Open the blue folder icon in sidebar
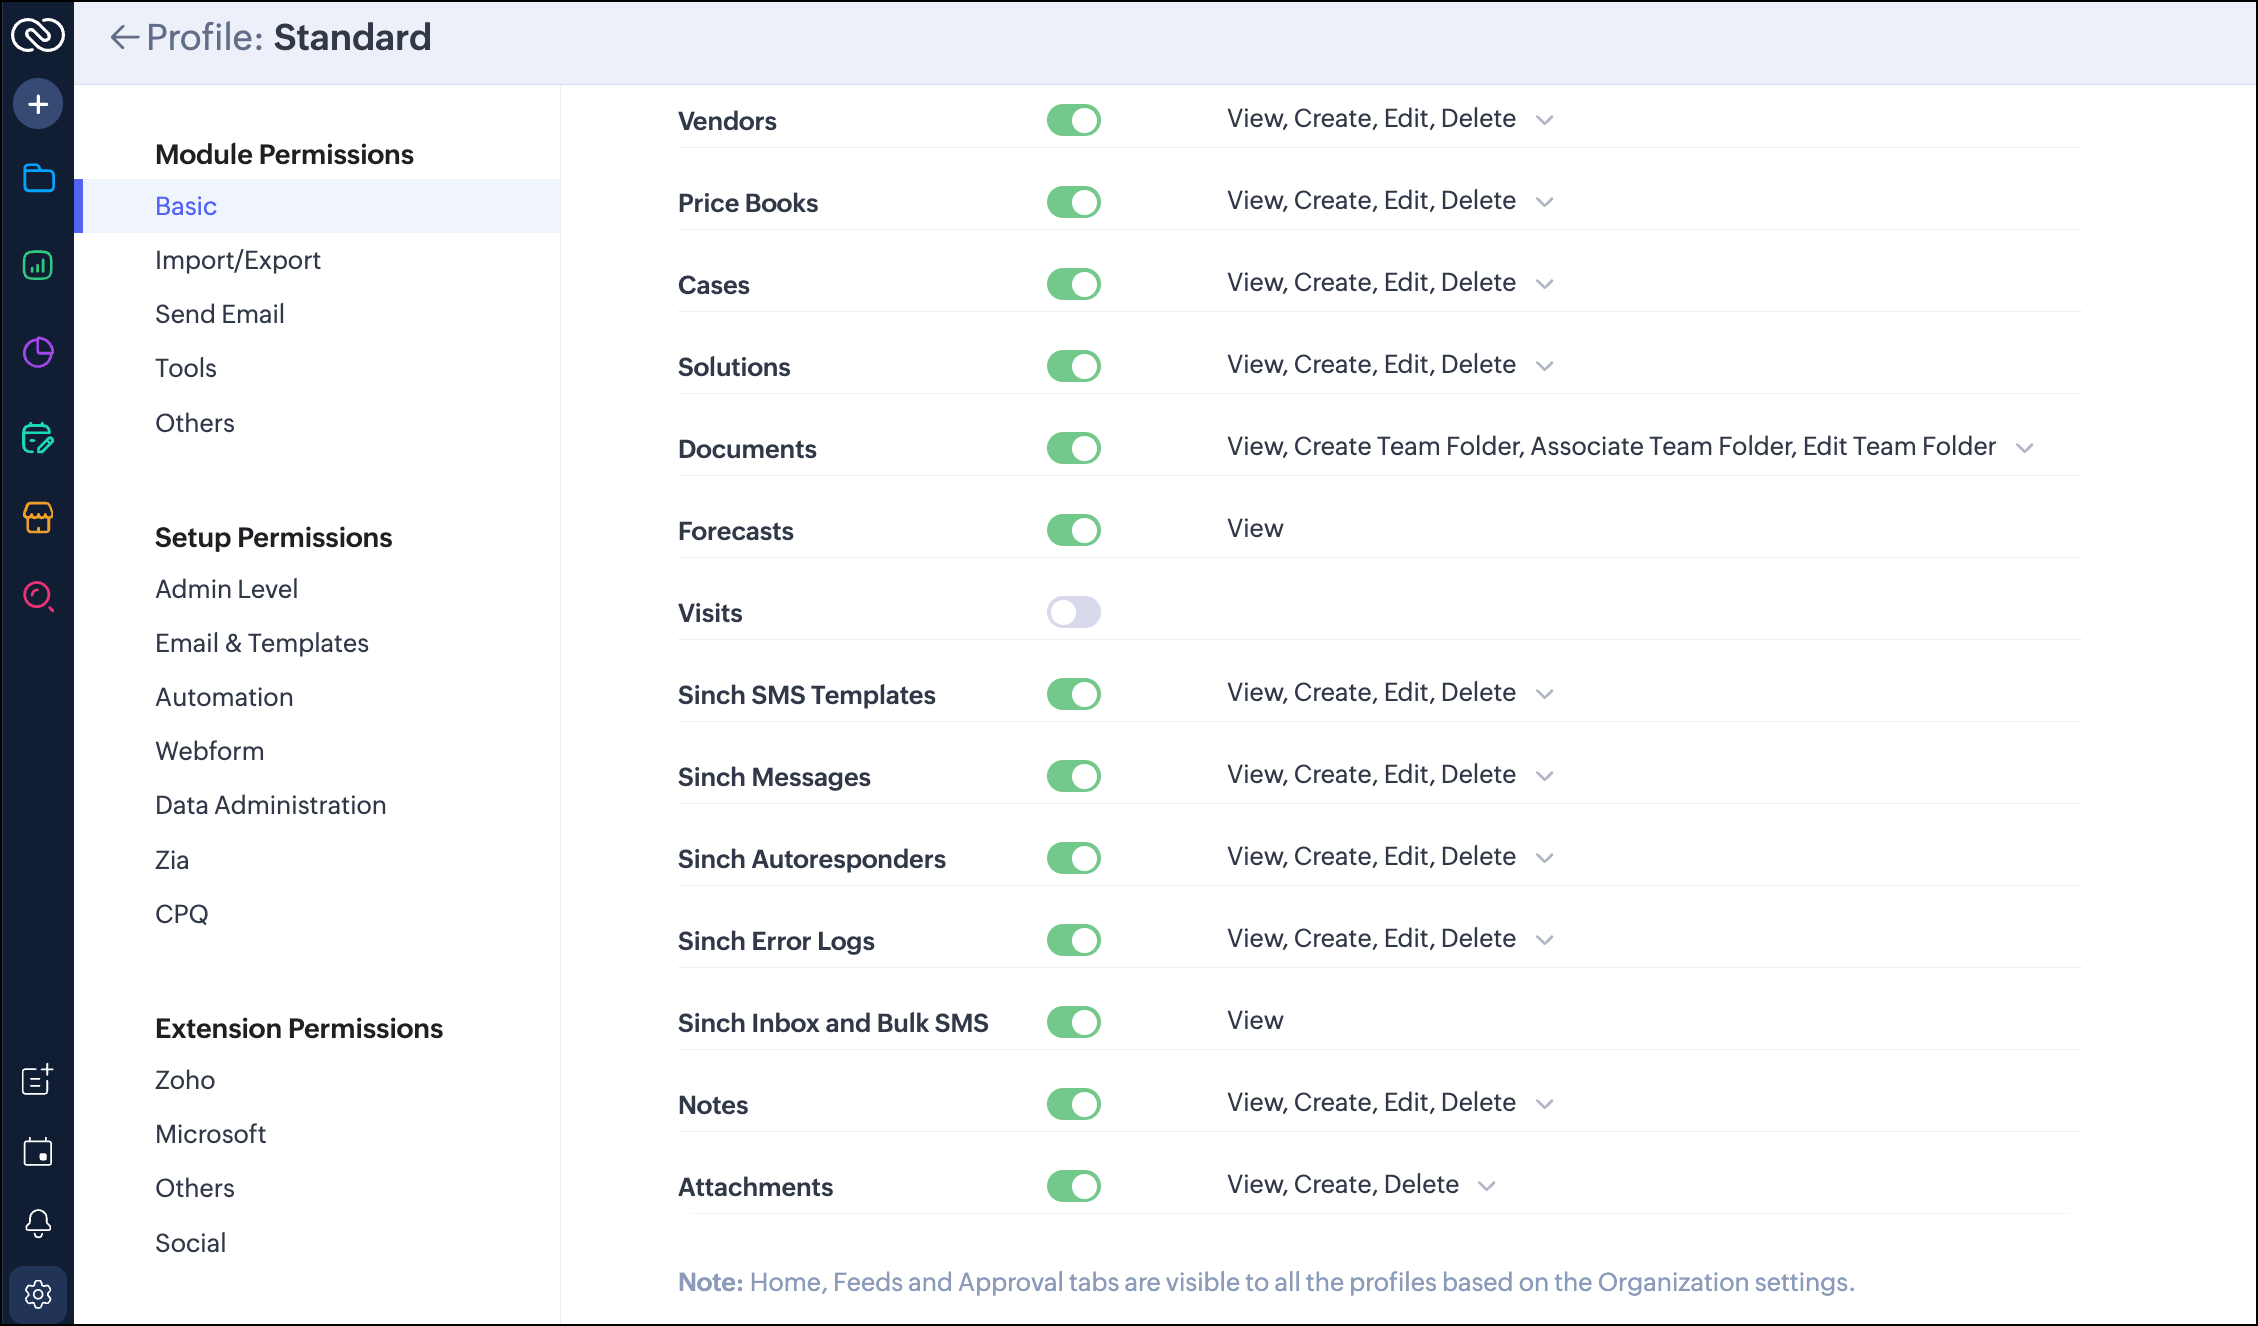Image resolution: width=2258 pixels, height=1326 pixels. [38, 178]
